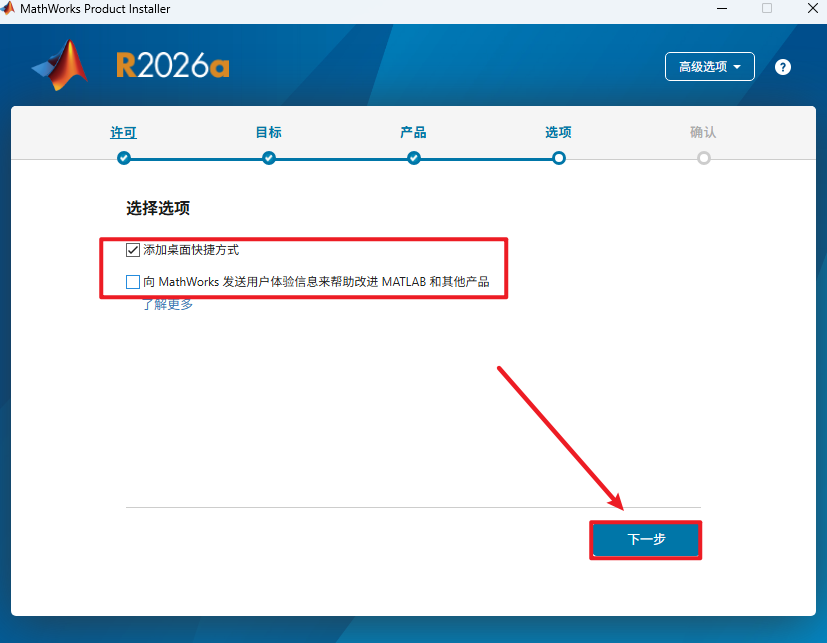Click the 下一步 button
This screenshot has height=643, width=827.
tap(646, 540)
